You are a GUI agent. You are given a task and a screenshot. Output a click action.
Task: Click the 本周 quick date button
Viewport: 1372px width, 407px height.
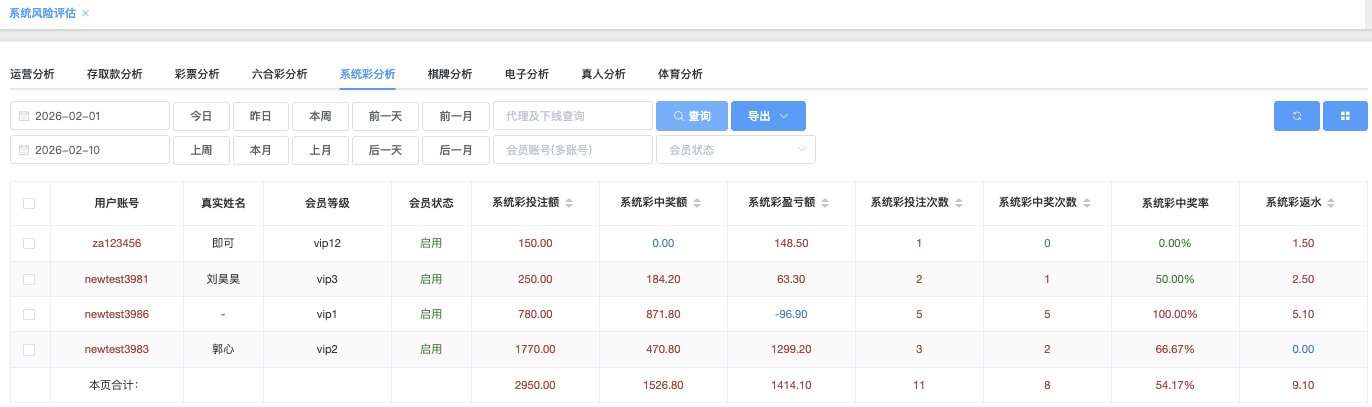coord(320,116)
